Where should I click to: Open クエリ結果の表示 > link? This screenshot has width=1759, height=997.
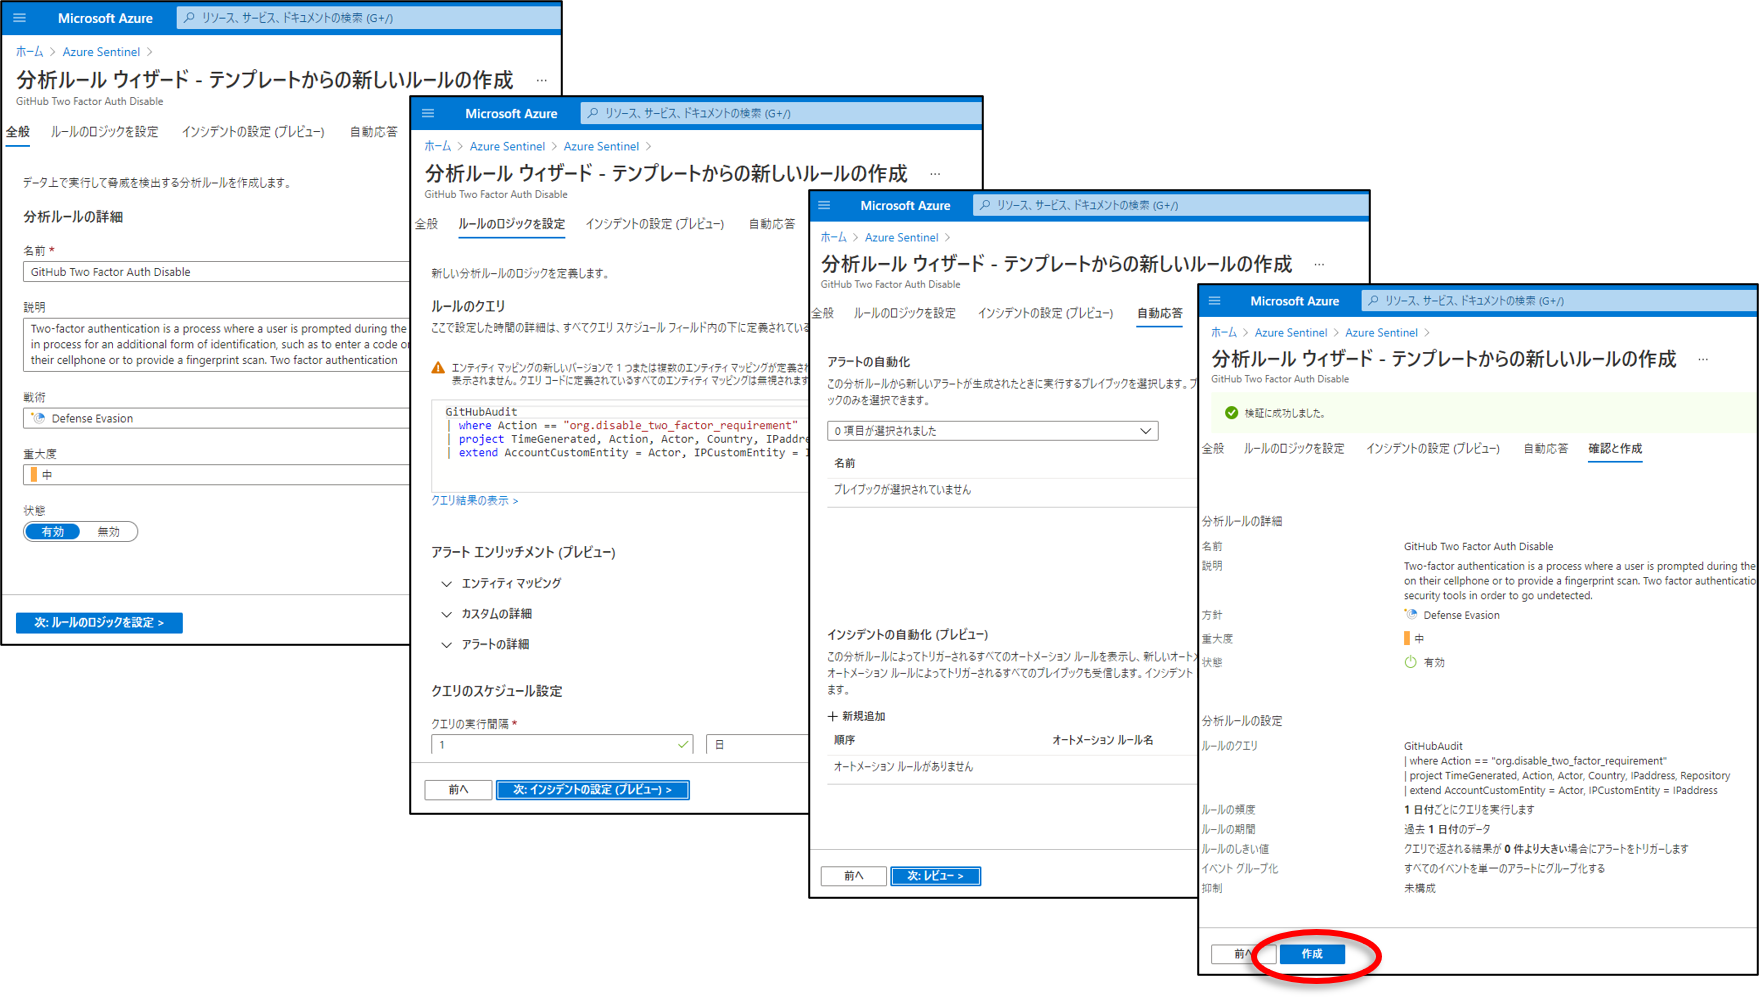pos(475,500)
